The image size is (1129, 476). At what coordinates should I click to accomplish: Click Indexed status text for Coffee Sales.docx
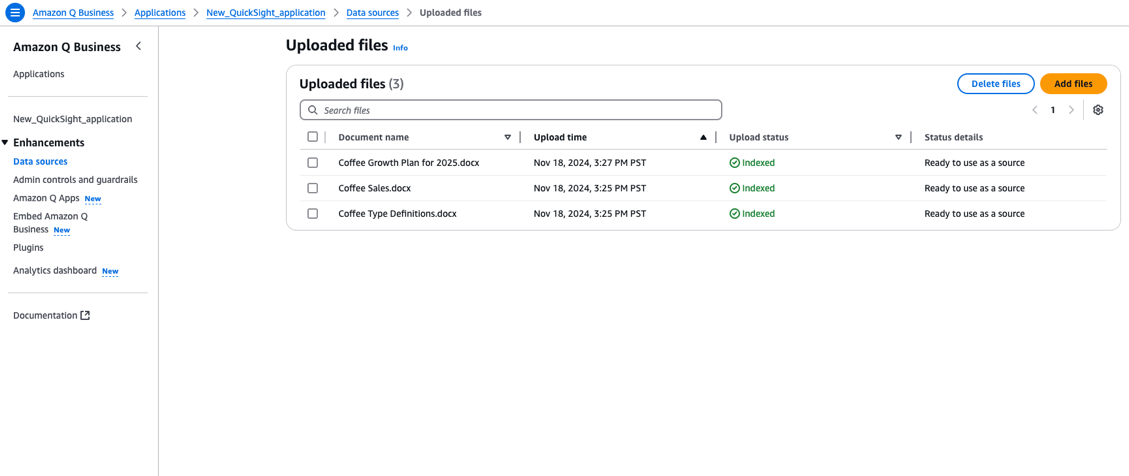758,188
